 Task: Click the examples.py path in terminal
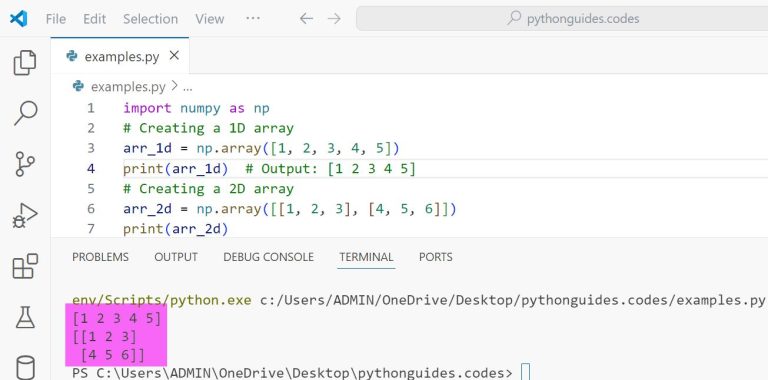512,300
